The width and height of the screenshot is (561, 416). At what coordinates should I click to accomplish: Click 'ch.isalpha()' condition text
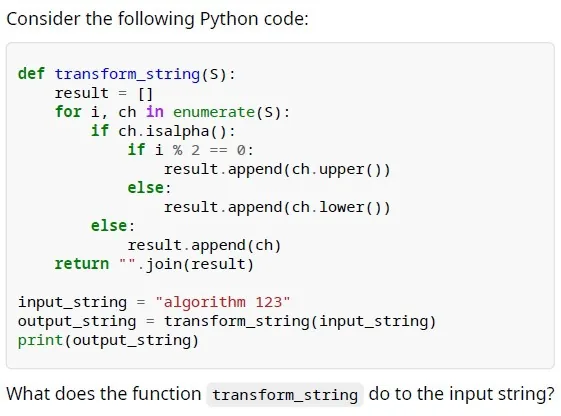[x=172, y=131]
